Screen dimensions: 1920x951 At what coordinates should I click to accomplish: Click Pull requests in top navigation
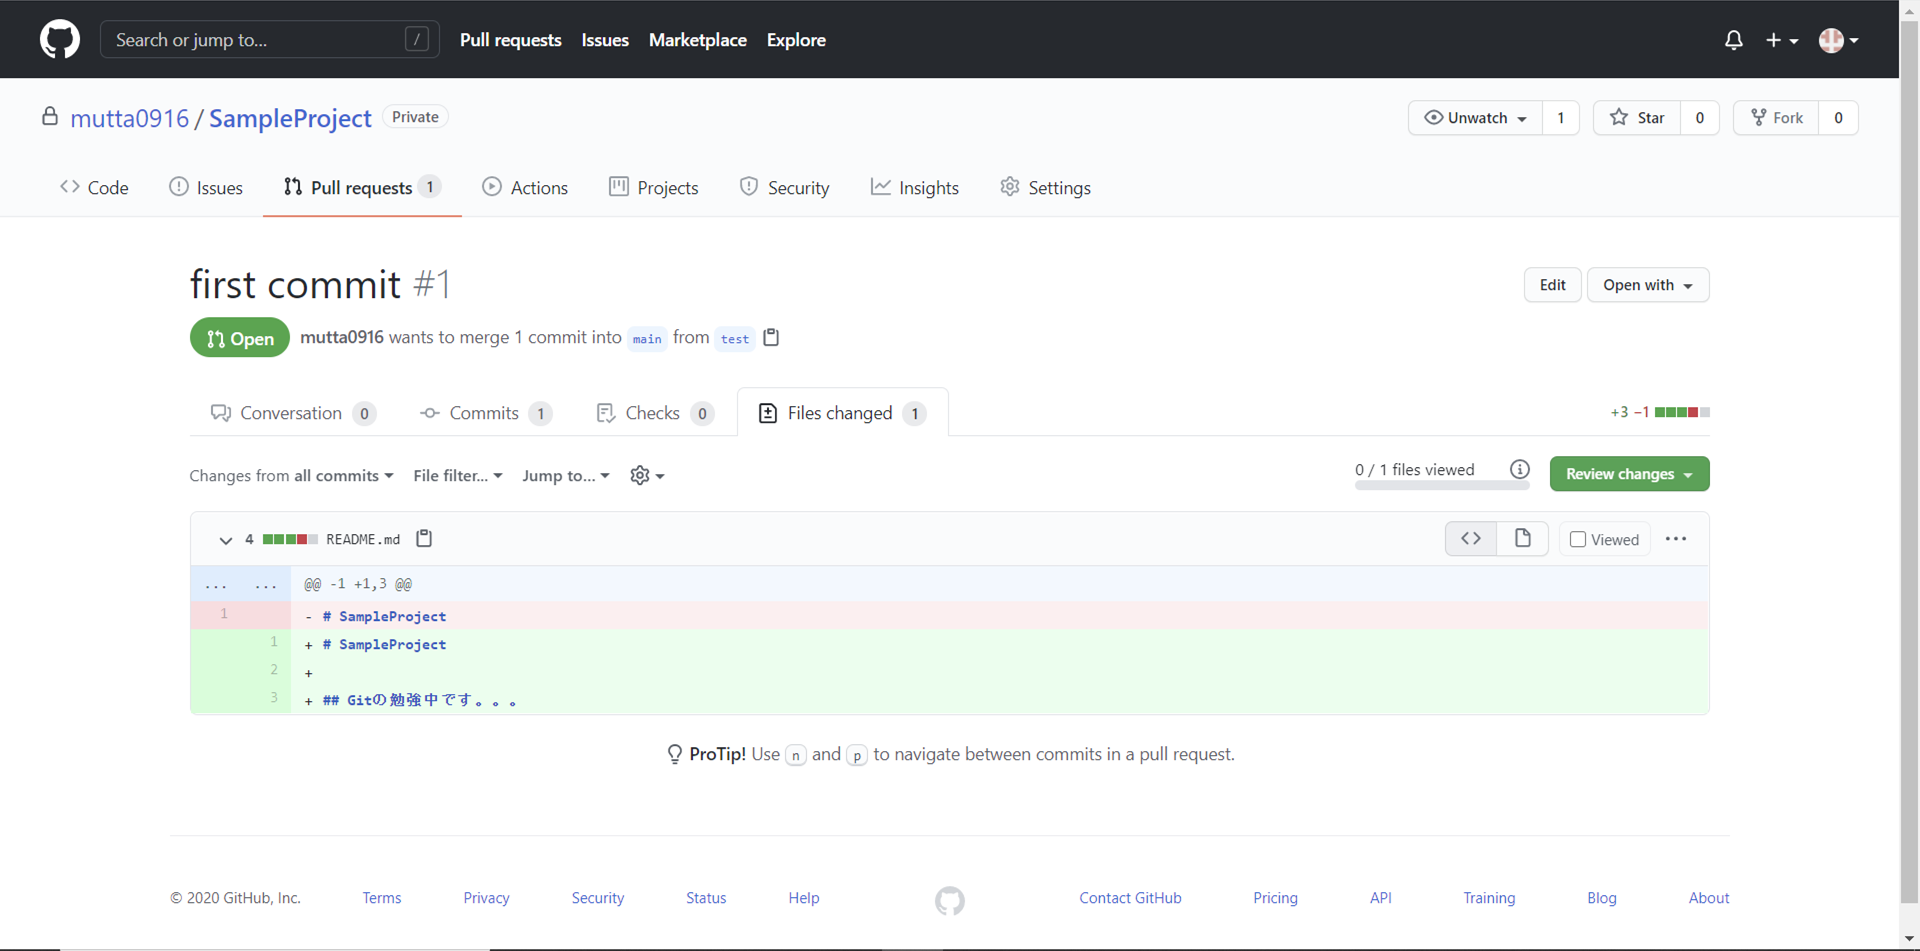511,40
